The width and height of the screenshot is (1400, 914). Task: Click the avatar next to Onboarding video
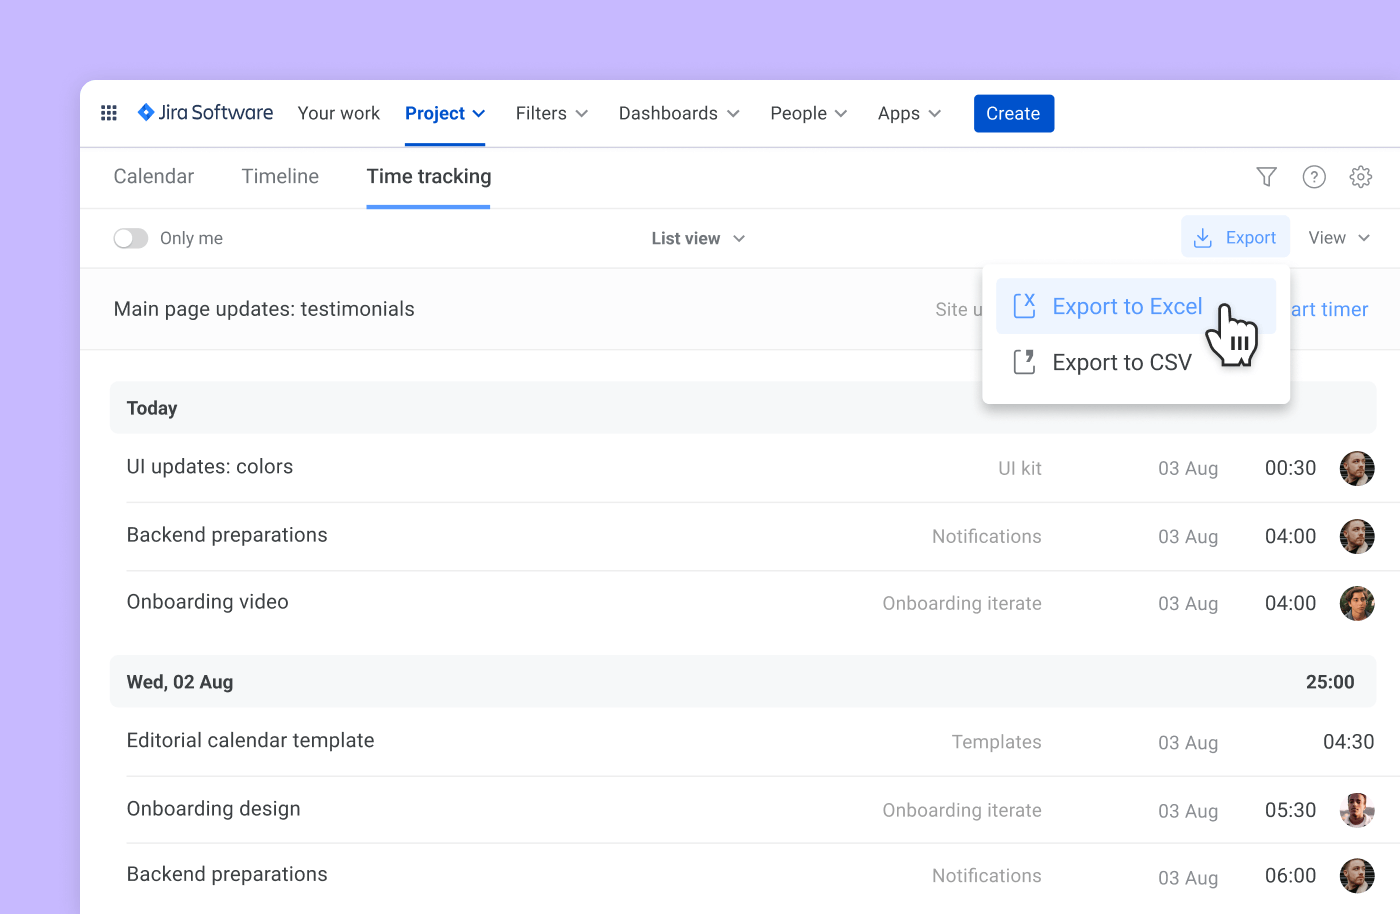tap(1357, 603)
